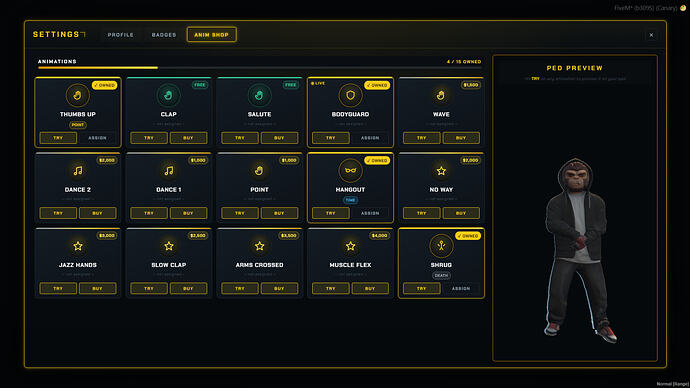The image size is (690, 388).
Task: Buy the Arms Crossed animation
Action: coord(279,288)
